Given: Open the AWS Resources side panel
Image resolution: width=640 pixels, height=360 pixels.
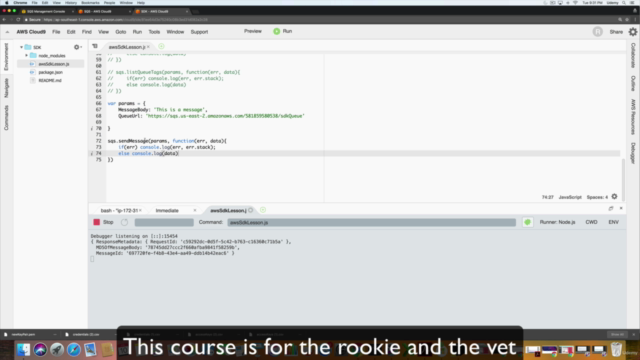Looking at the screenshot, I should click(633, 116).
